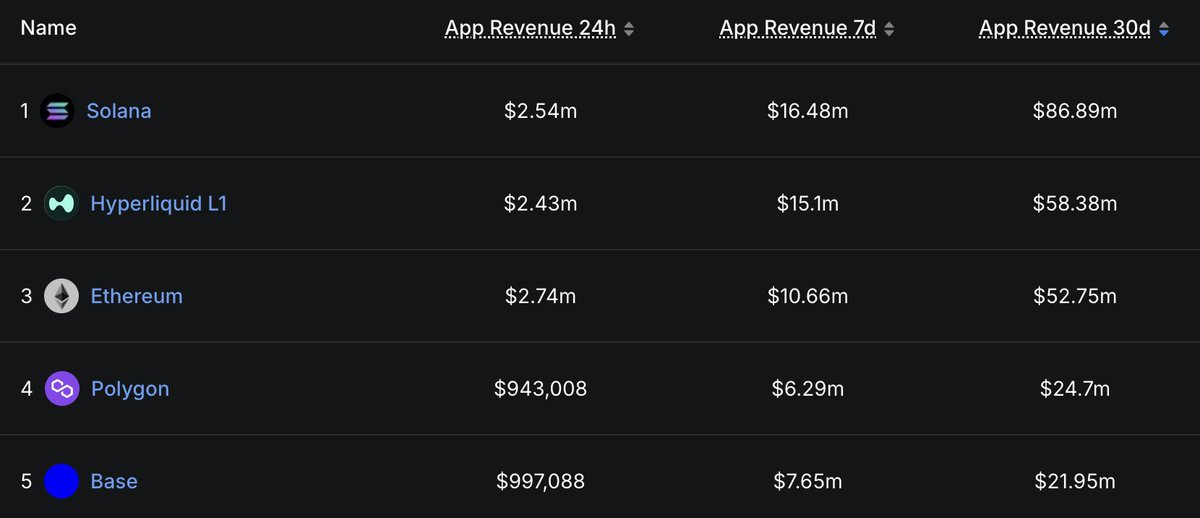Open the Polygon chain link
Viewport: 1200px width, 518px height.
click(x=130, y=389)
